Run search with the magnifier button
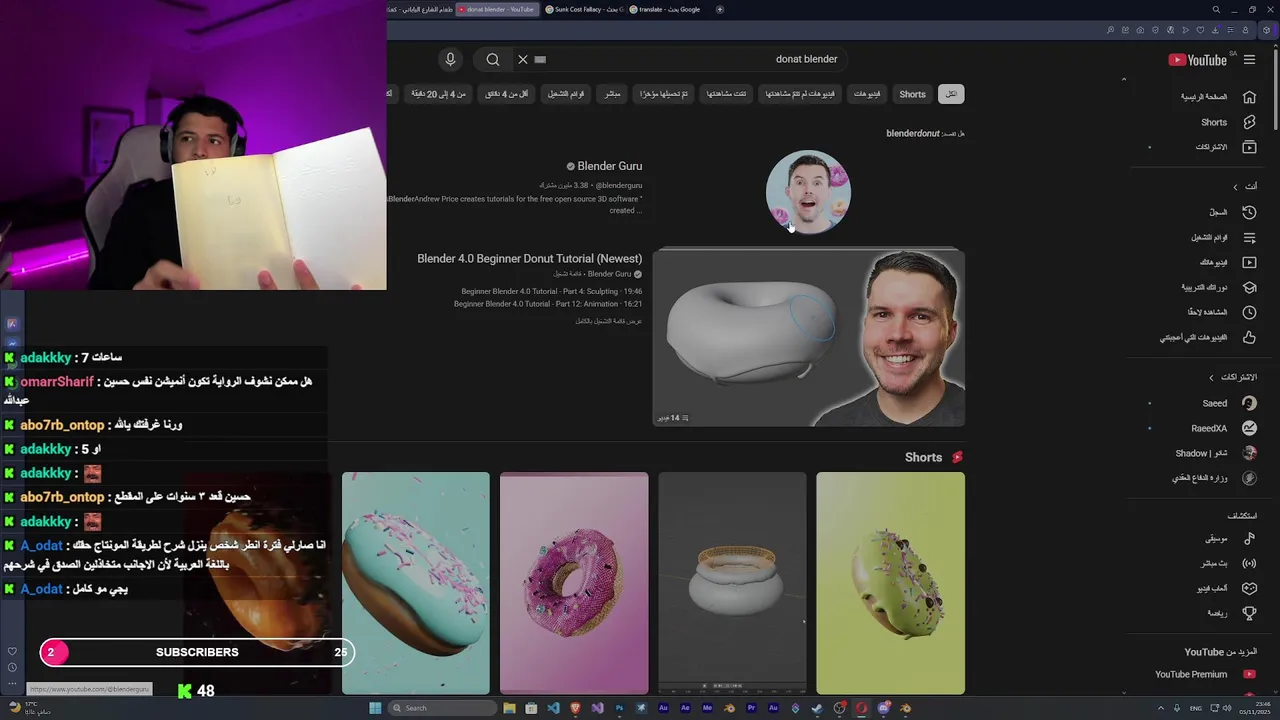 [x=493, y=59]
